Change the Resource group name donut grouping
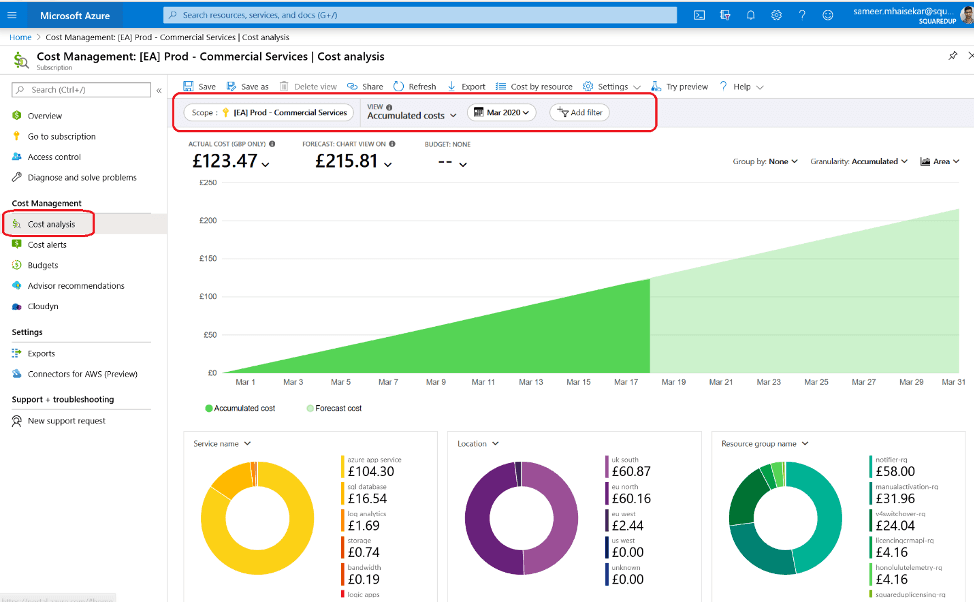This screenshot has width=974, height=602. tap(765, 444)
